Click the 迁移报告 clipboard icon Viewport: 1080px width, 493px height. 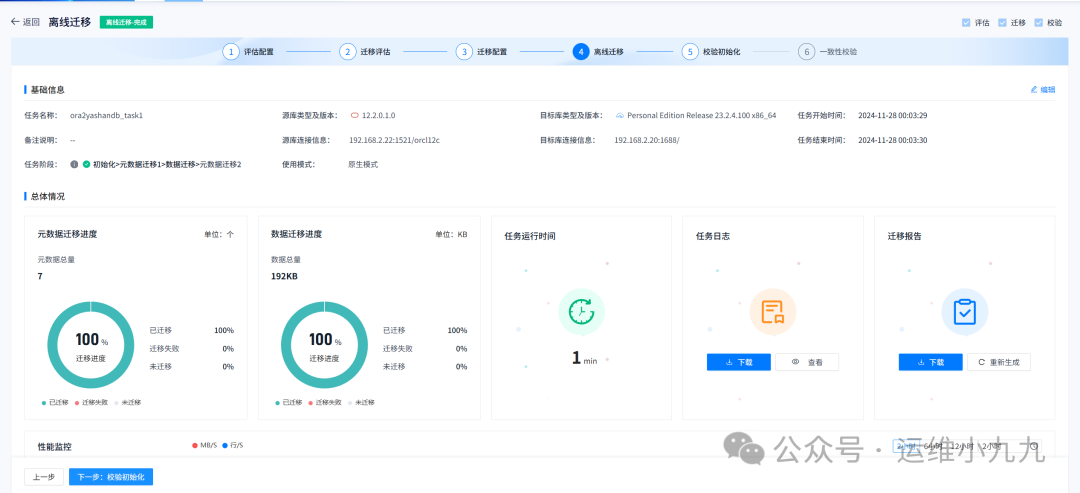[964, 312]
